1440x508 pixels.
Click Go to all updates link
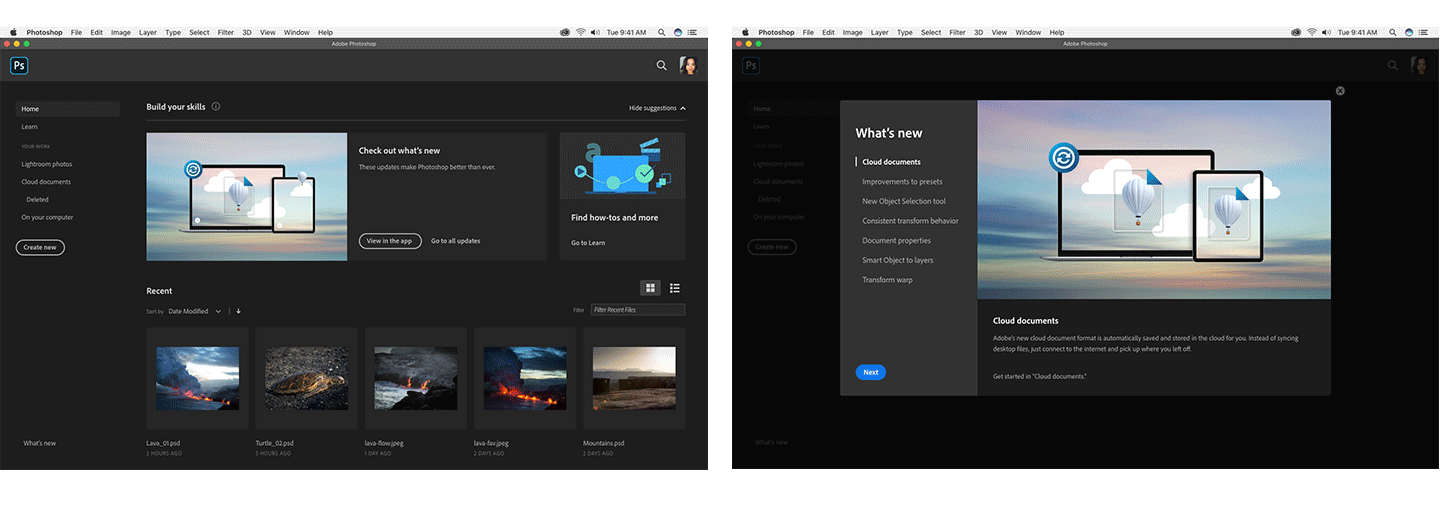[456, 241]
